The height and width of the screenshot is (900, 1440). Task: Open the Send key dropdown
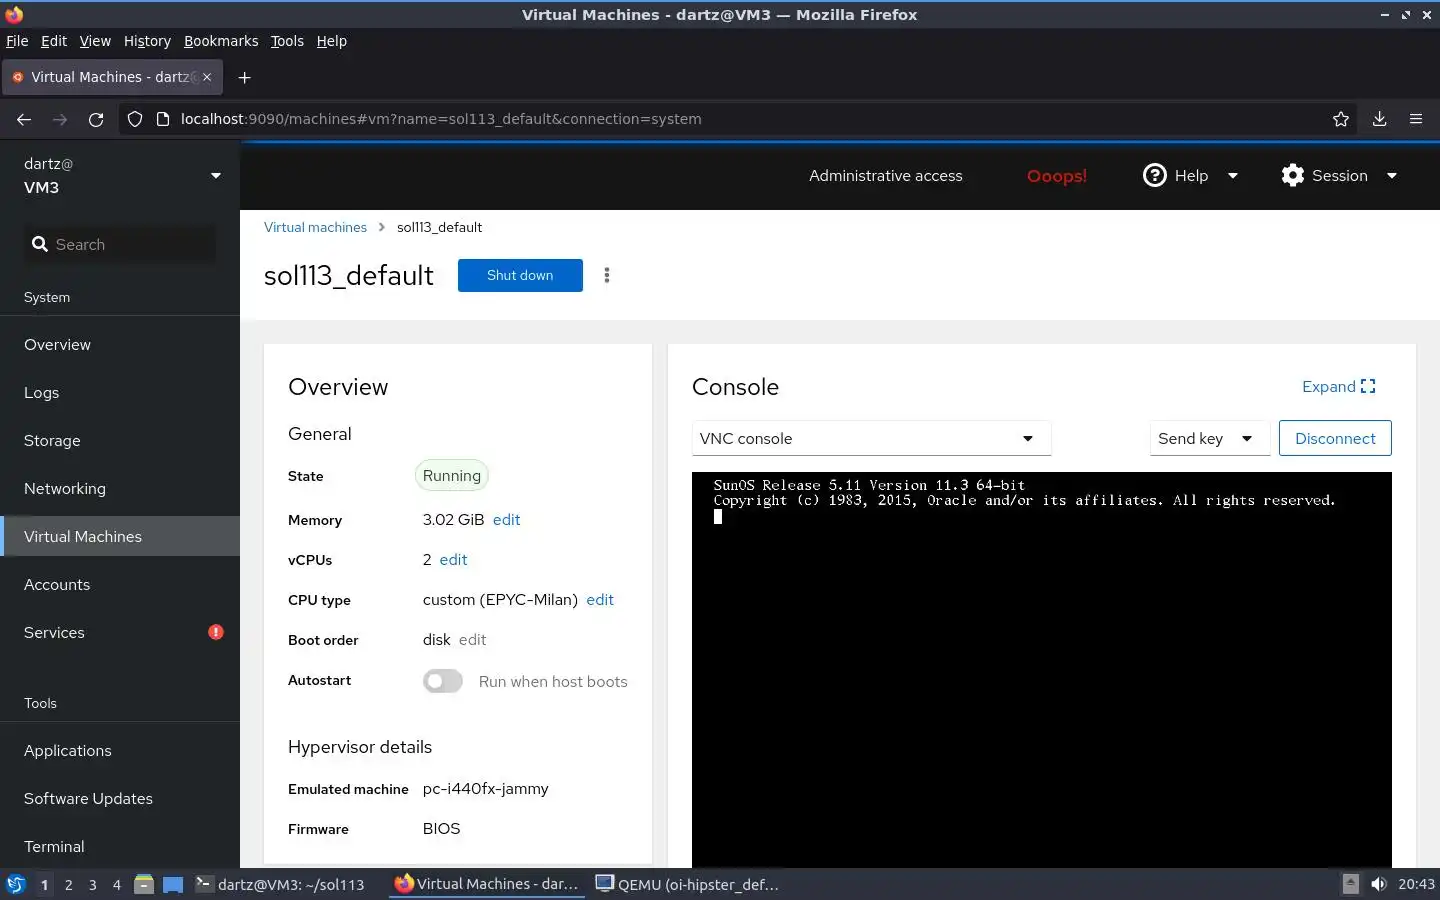1209,438
